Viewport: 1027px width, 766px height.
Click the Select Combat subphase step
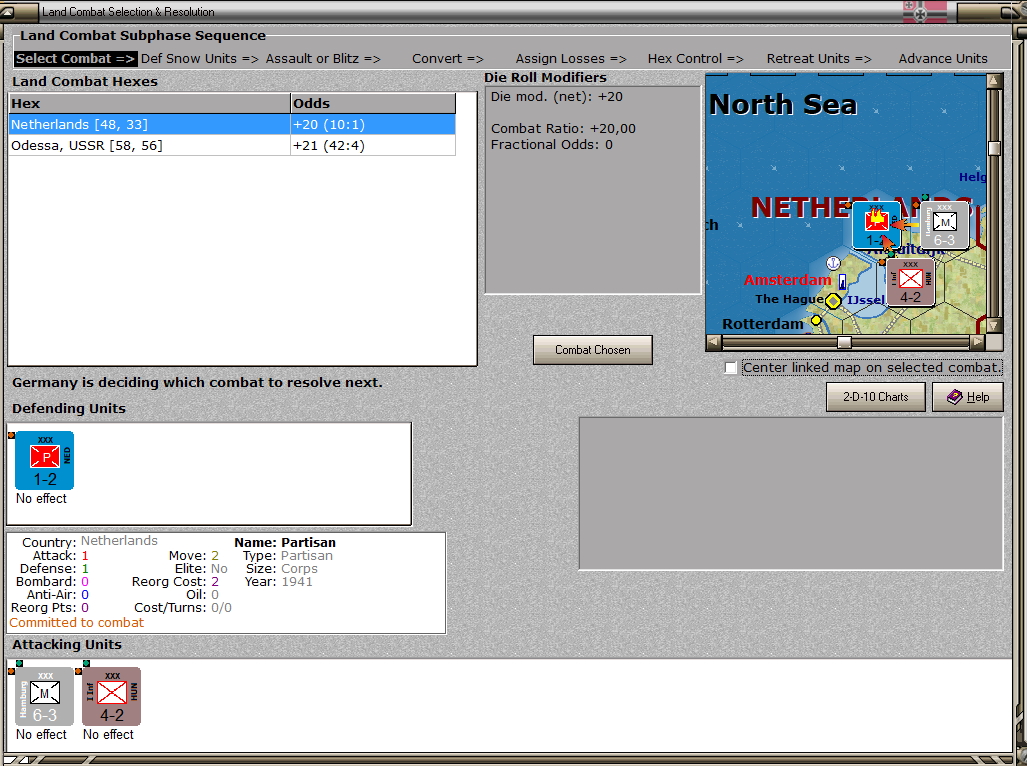click(x=75, y=58)
